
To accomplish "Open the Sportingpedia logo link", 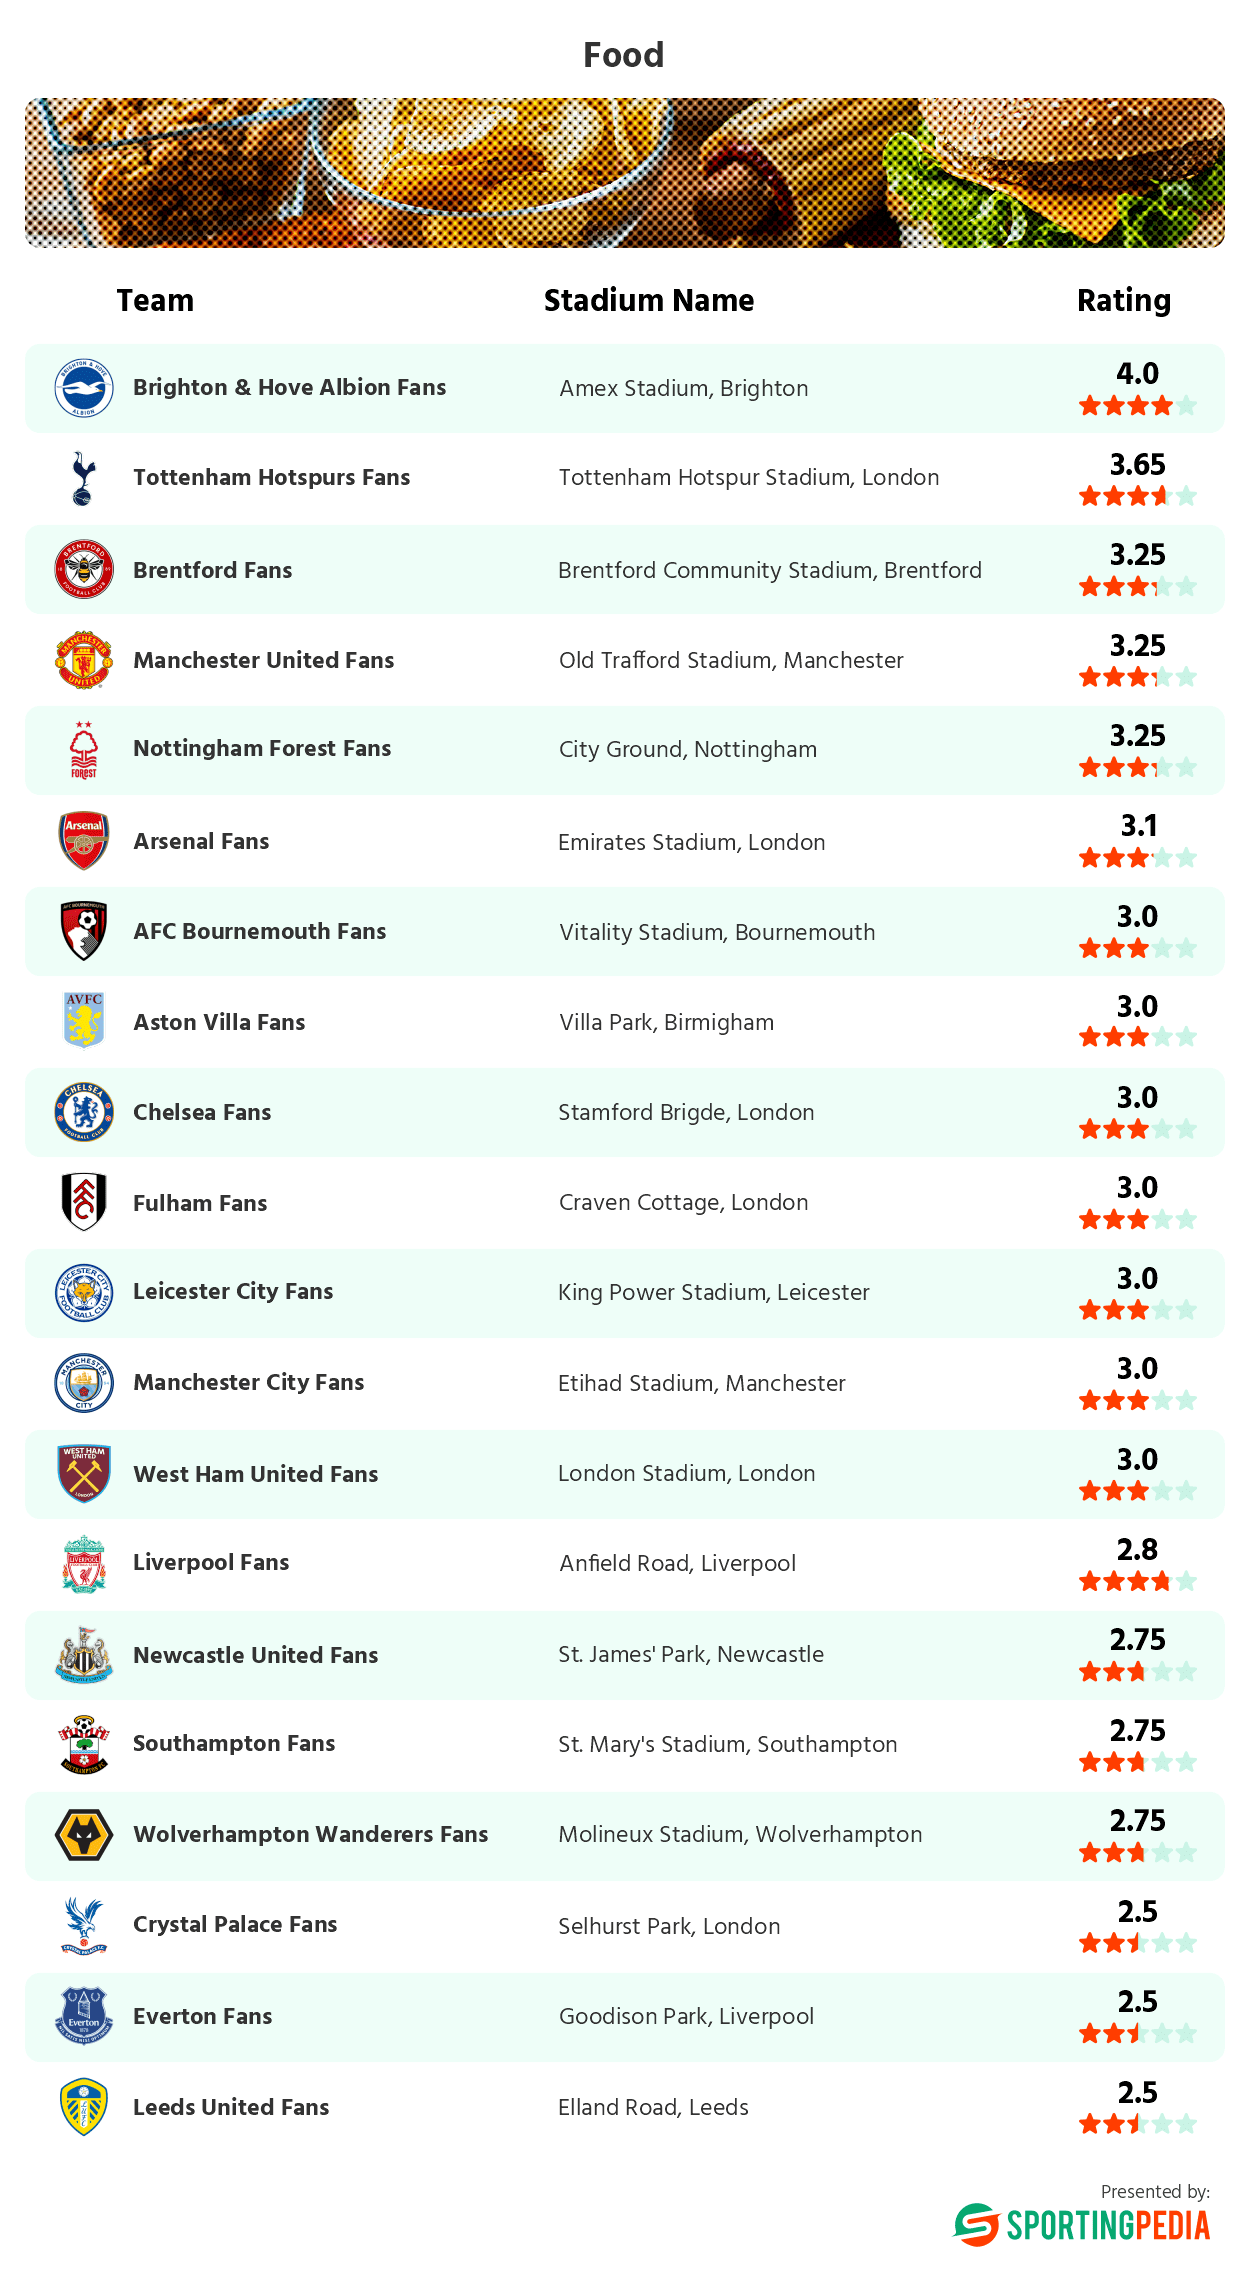I will (x=1082, y=2225).
